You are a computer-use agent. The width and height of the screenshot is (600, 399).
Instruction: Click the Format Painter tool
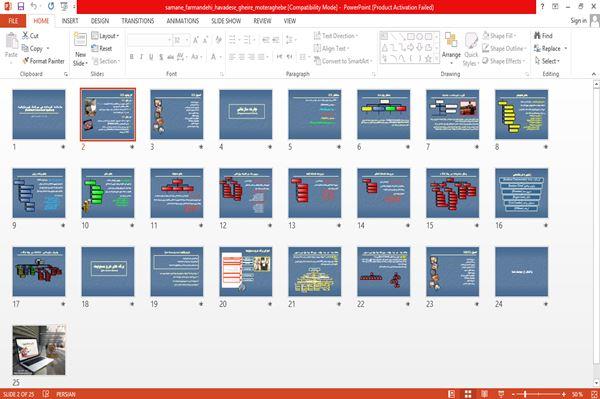click(43, 61)
